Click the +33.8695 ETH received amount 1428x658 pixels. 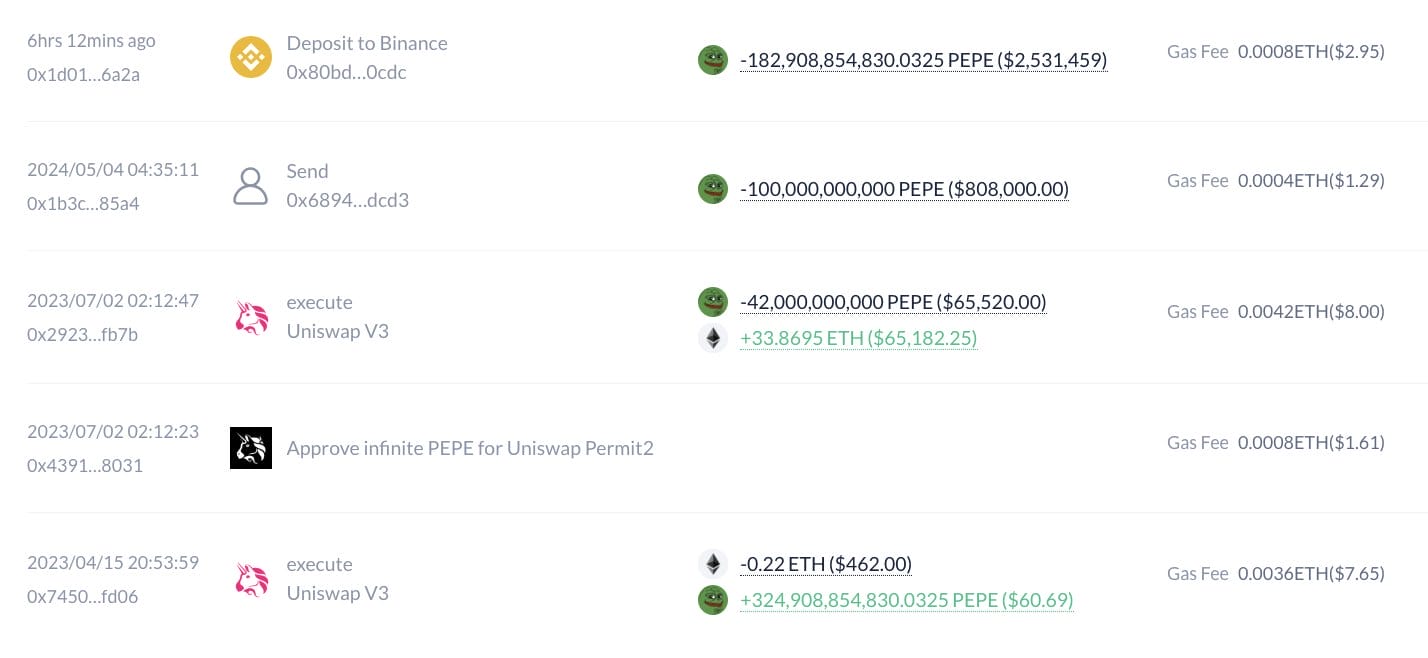point(858,339)
